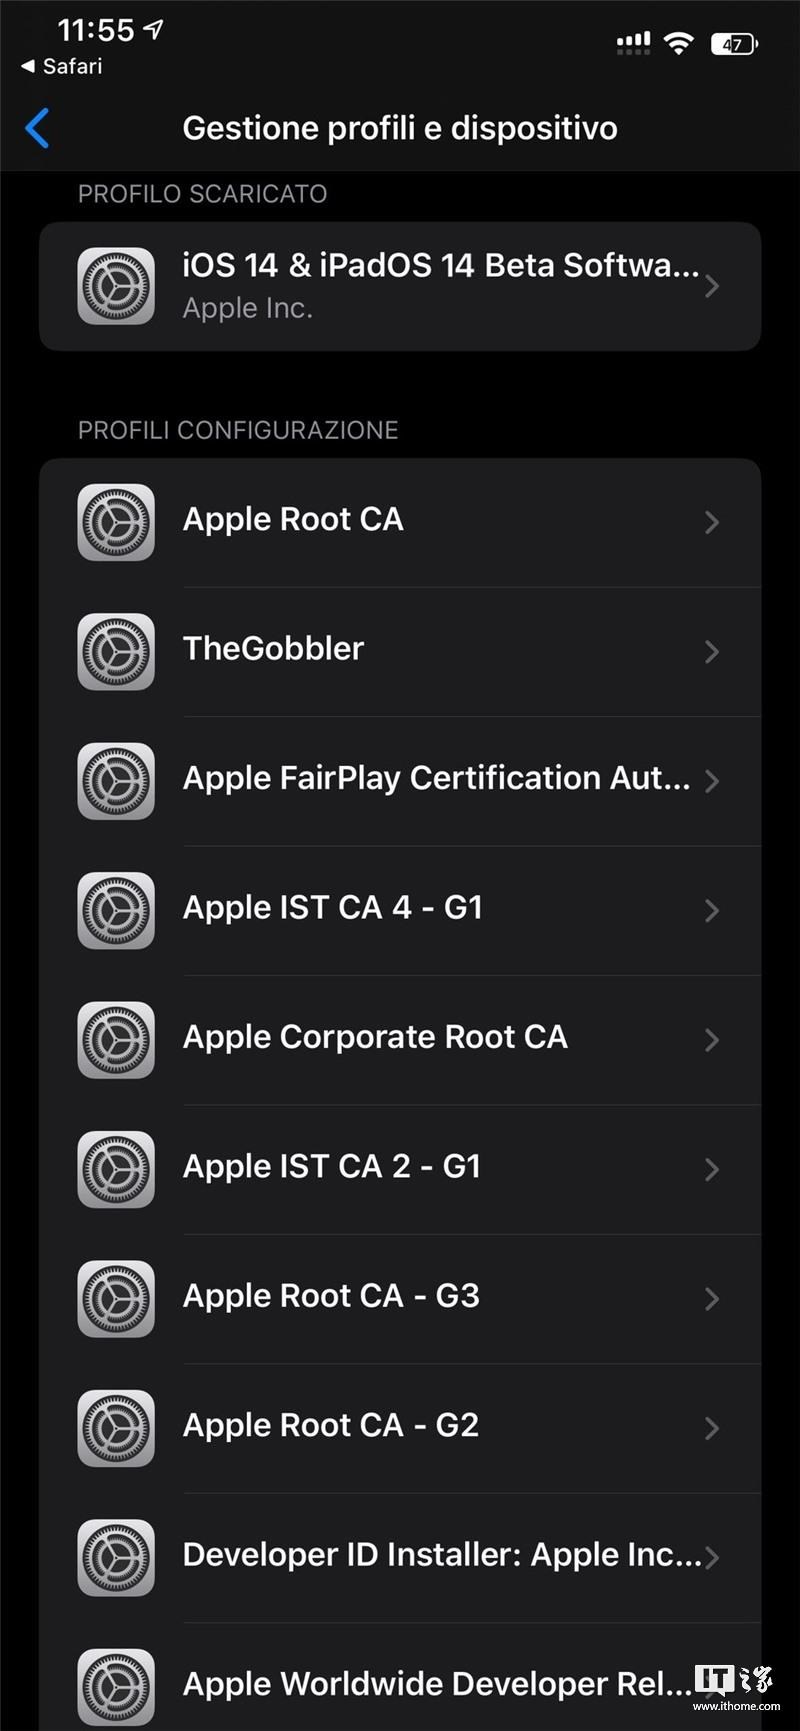
Task: Expand Apple Root CA - G2 chevron
Action: coord(712,1428)
